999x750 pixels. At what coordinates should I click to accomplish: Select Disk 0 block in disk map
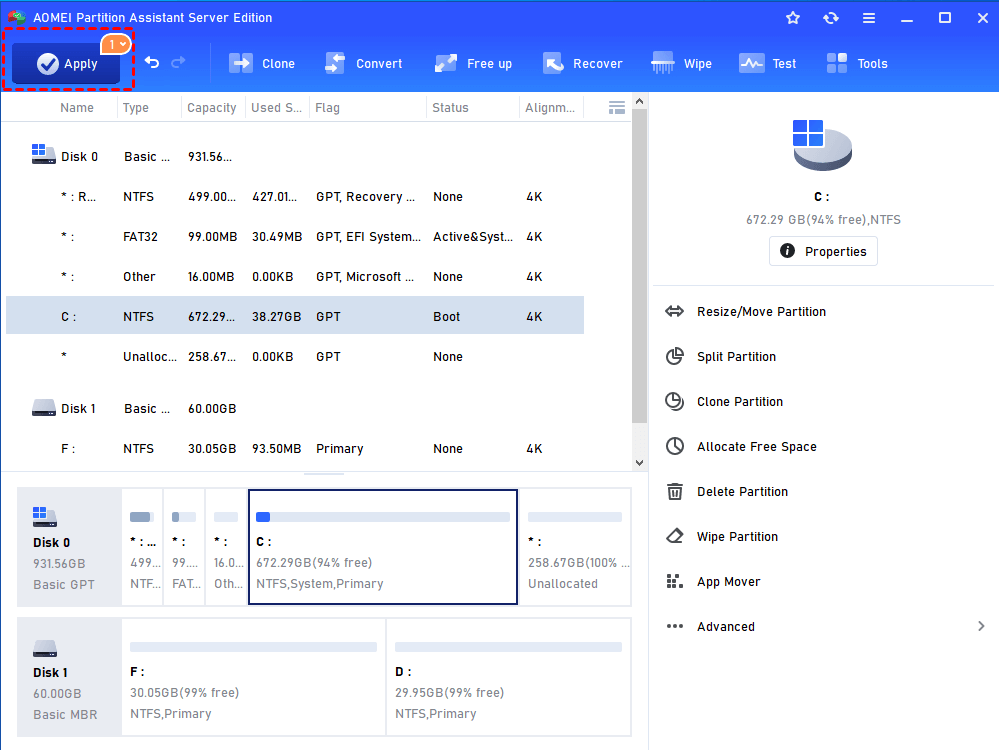(69, 547)
